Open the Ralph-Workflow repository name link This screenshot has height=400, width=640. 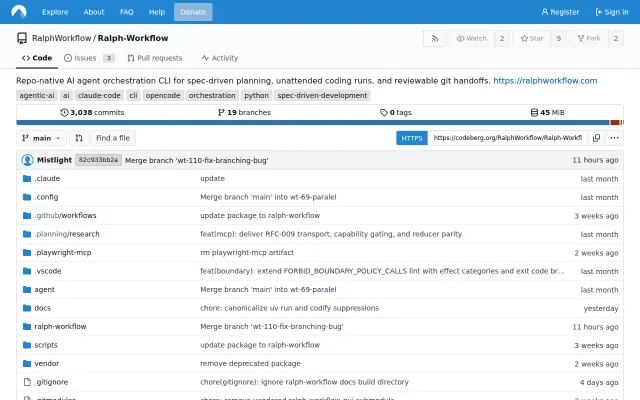(x=133, y=38)
